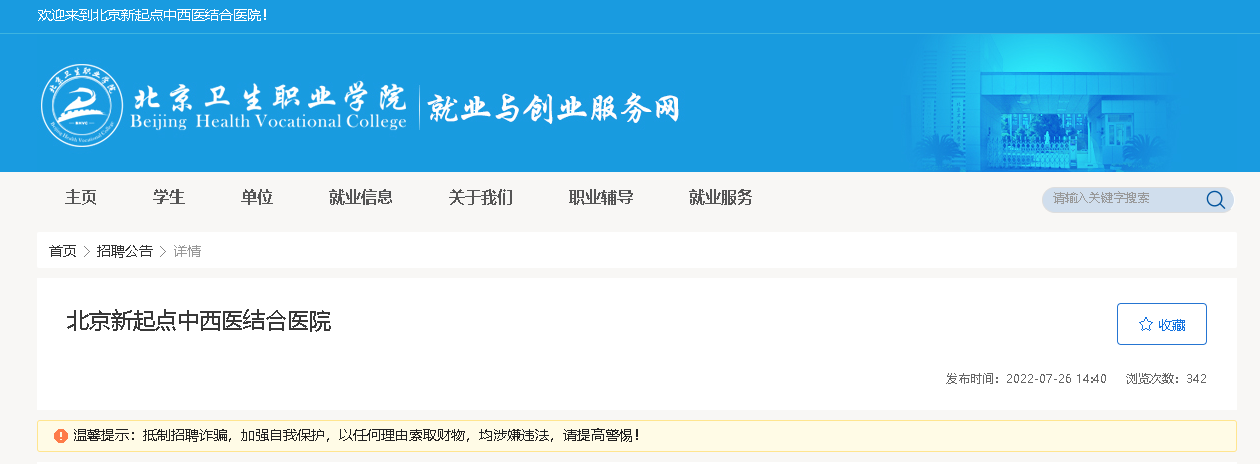Open the 学生 menu item
Viewport: 1260px width, 464px height.
tap(169, 198)
